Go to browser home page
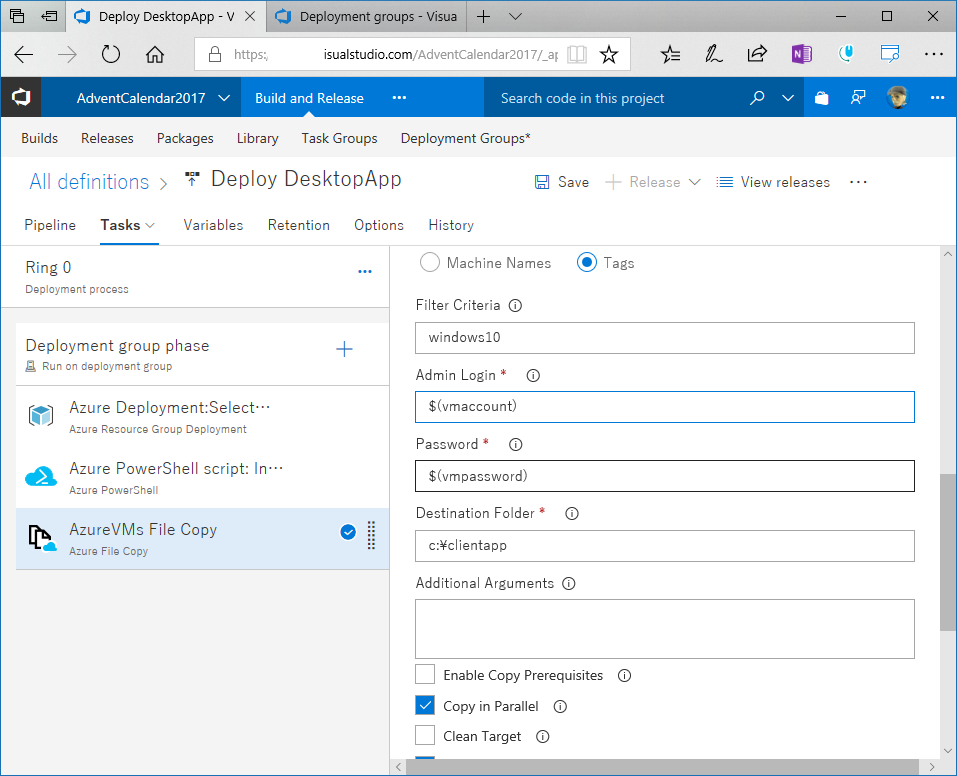 [154, 54]
